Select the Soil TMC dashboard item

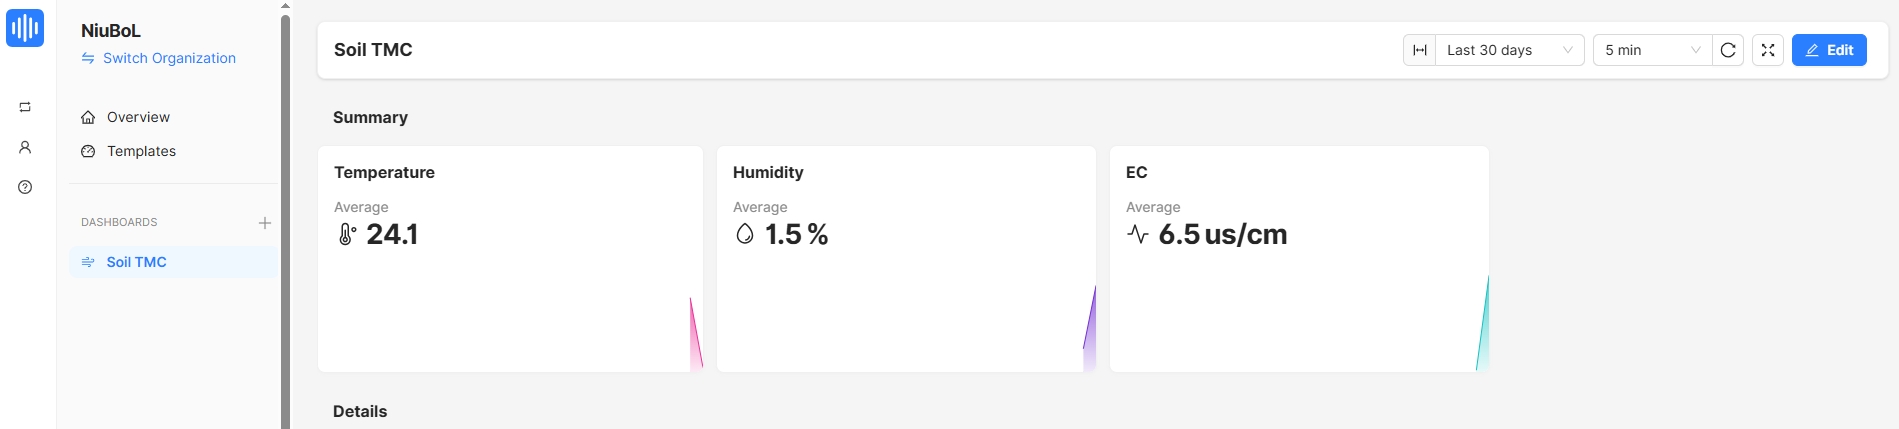137,262
